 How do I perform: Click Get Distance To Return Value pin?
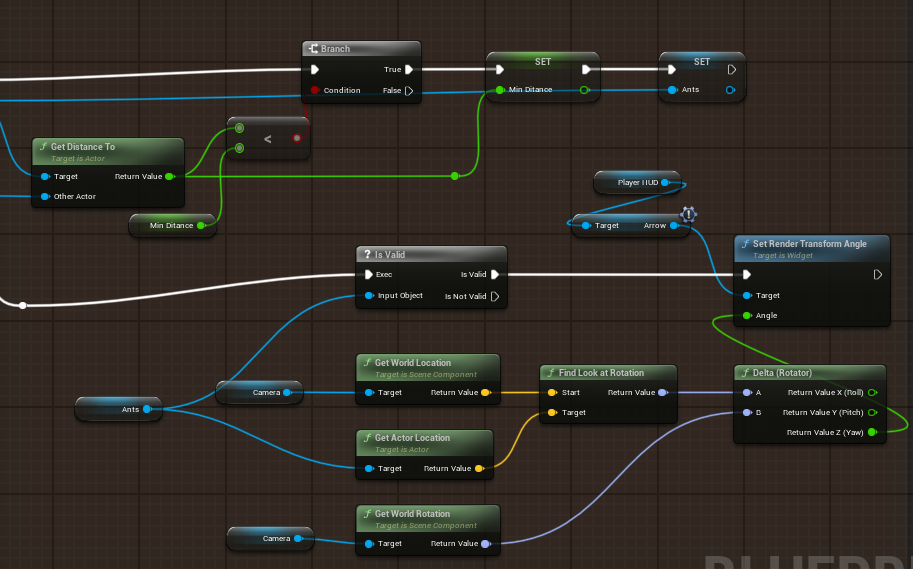(x=169, y=176)
